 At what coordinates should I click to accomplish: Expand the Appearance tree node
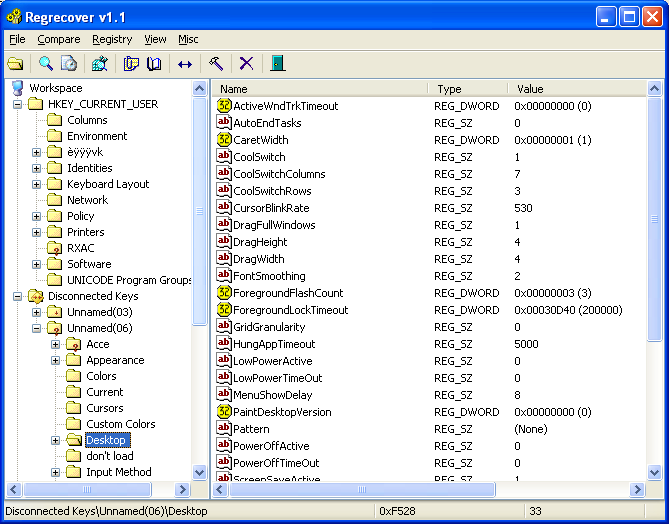point(55,360)
